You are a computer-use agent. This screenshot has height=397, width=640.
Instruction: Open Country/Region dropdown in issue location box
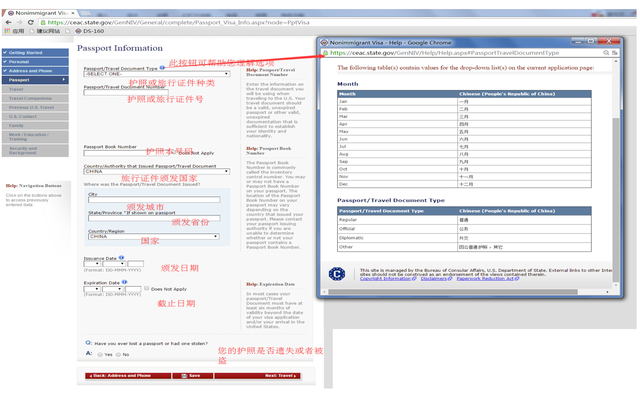(154, 236)
